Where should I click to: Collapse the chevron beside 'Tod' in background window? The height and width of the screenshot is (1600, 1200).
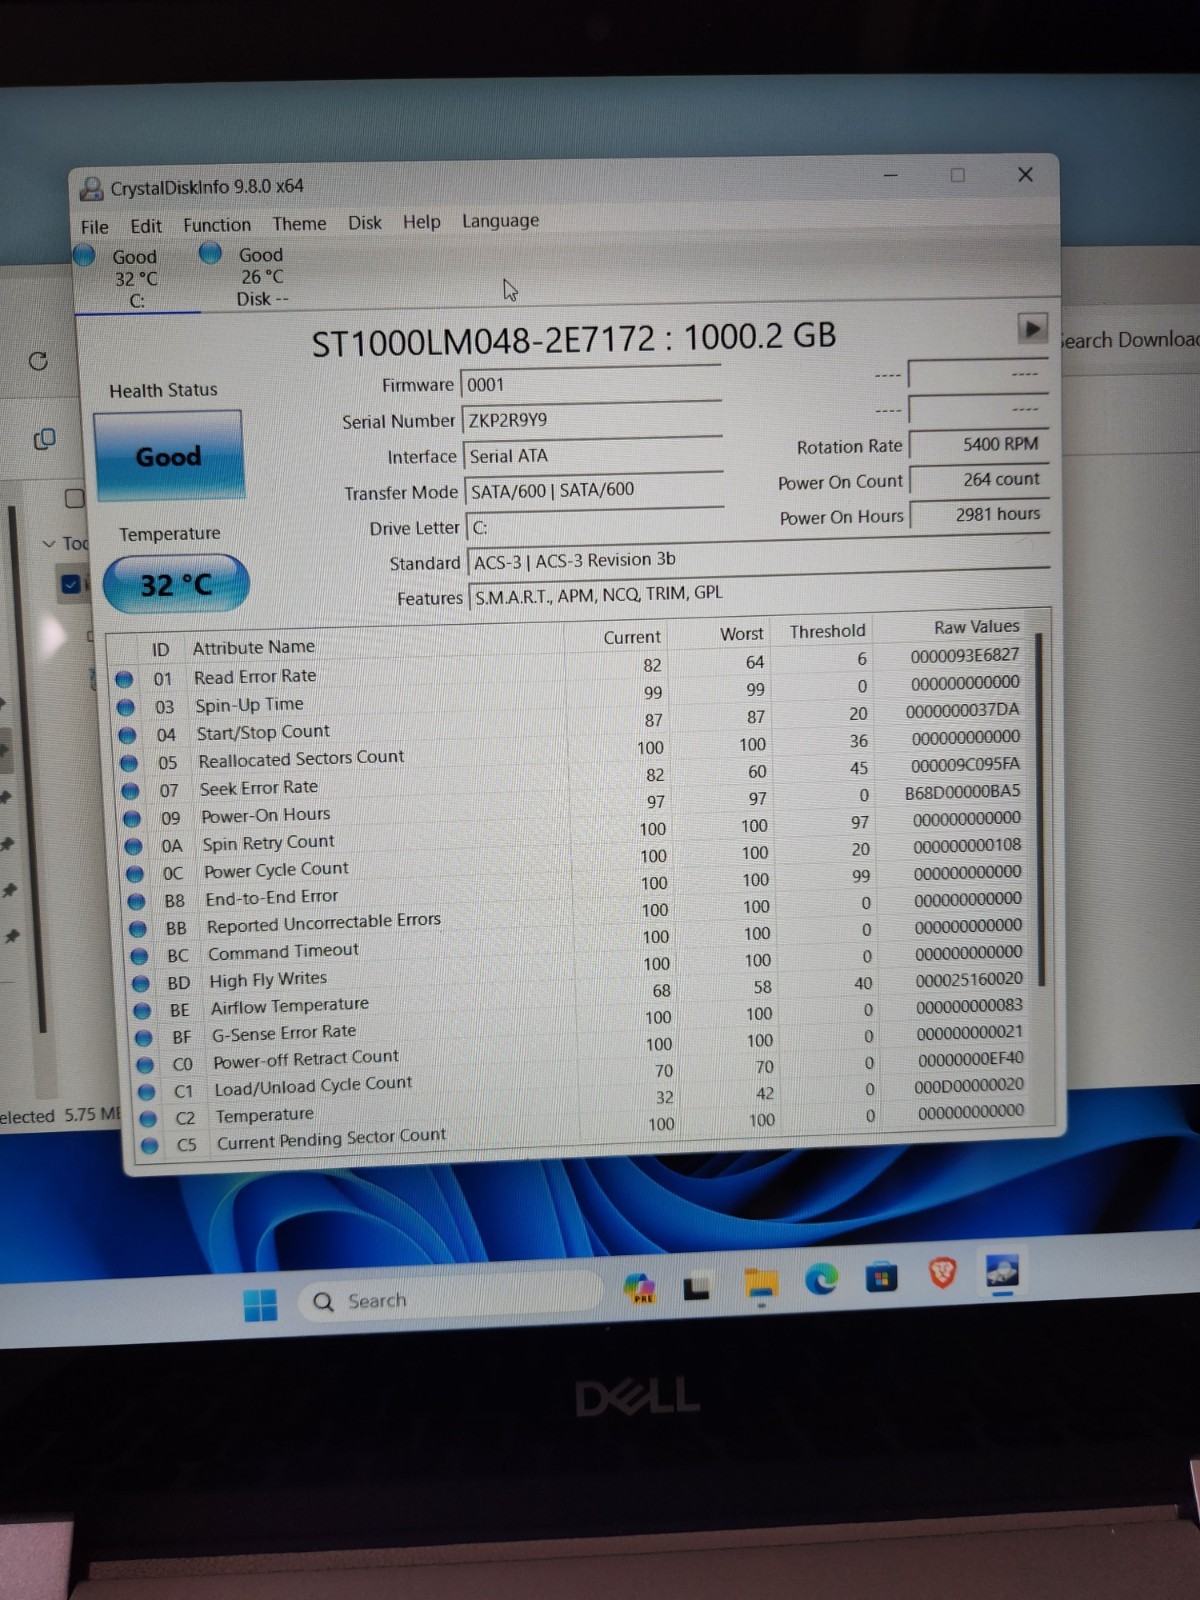pyautogui.click(x=48, y=544)
